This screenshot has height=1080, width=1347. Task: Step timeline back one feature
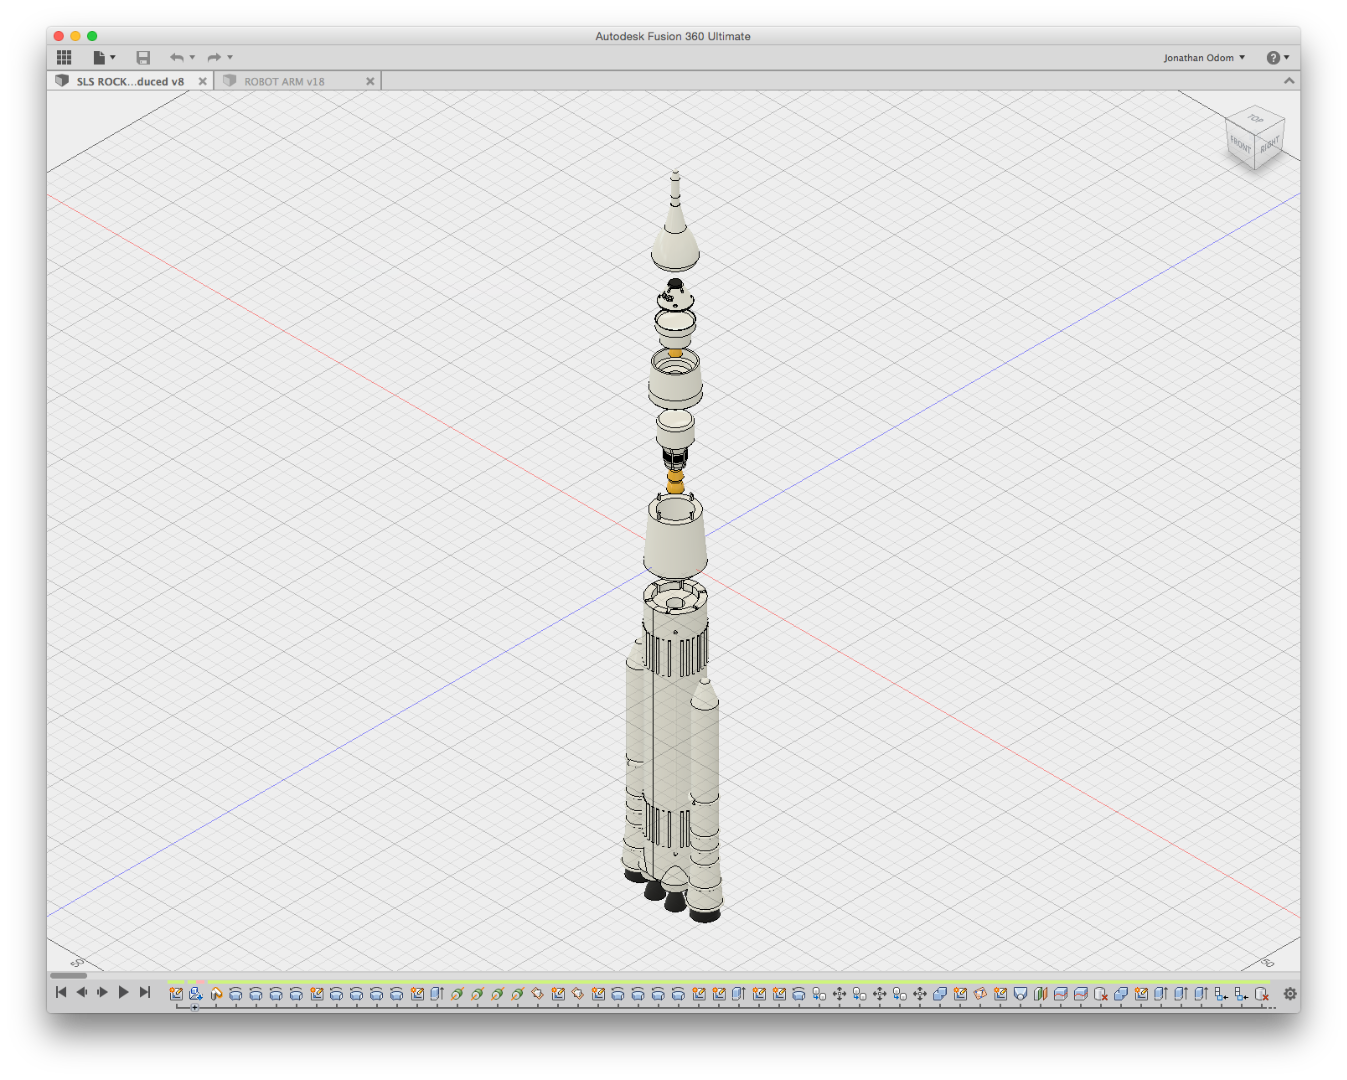click(82, 992)
